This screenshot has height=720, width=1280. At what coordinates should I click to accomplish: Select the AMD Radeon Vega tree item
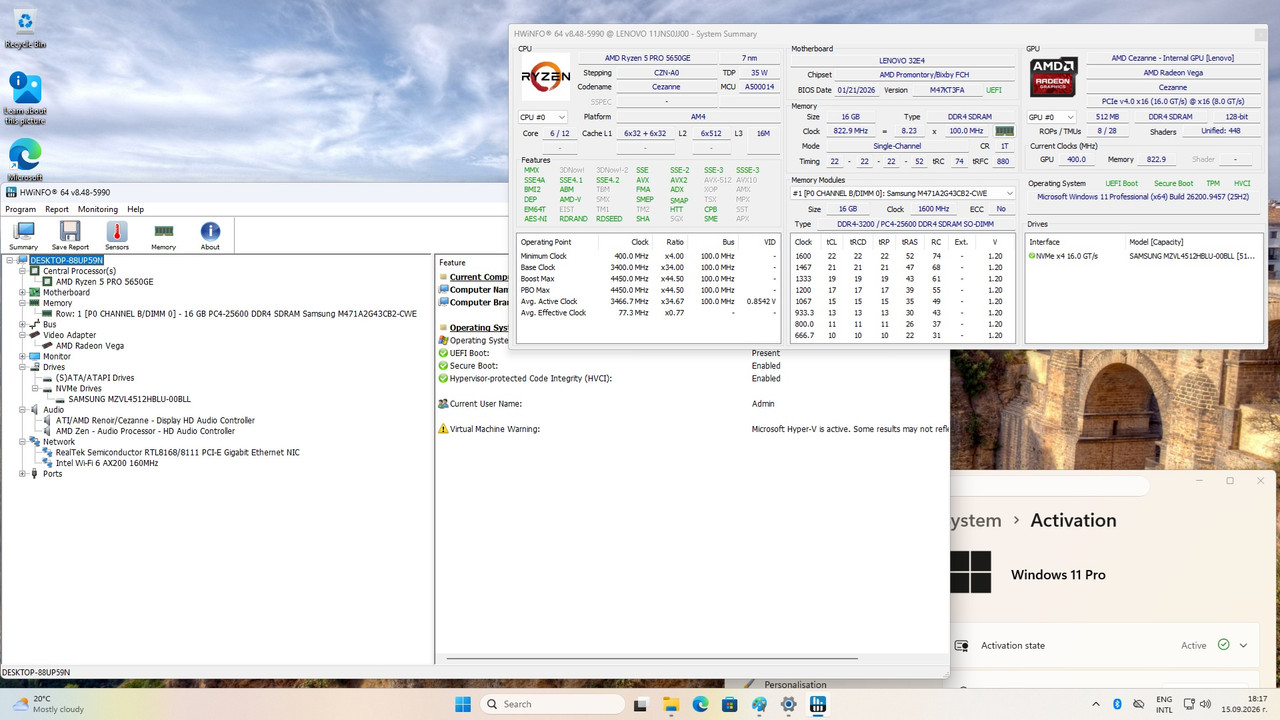(x=90, y=345)
